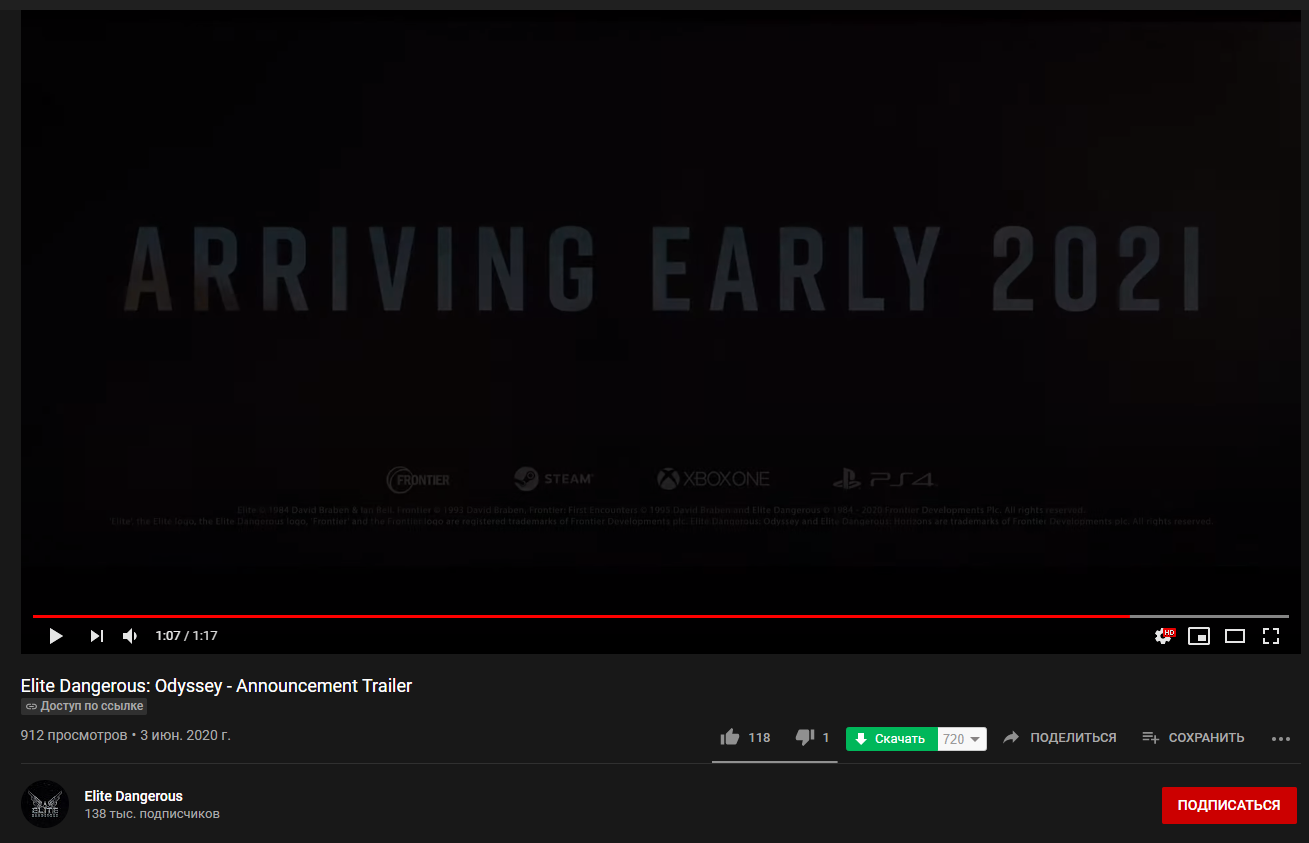The image size is (1309, 843).
Task: Dislike the announcement trailer video
Action: 812,738
